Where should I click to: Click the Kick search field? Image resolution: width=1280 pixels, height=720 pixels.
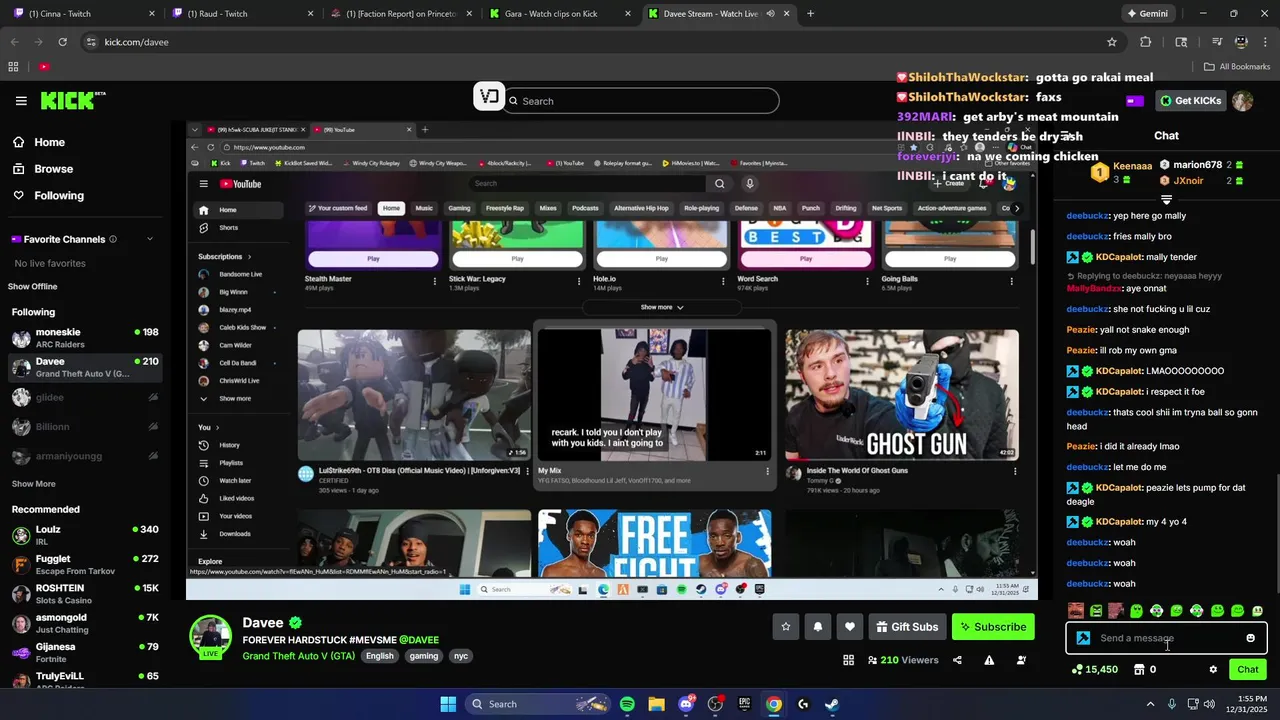point(640,101)
